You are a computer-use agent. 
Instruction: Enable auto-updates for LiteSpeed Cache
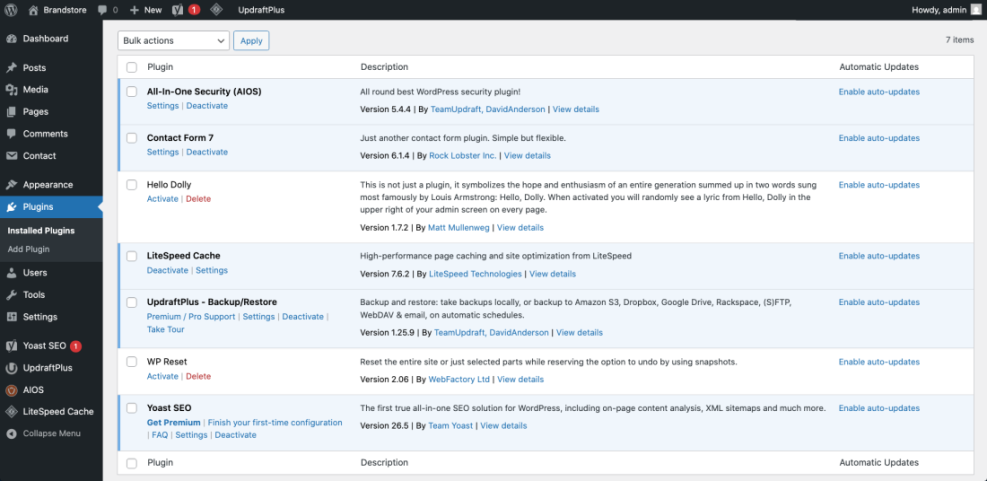(x=879, y=256)
